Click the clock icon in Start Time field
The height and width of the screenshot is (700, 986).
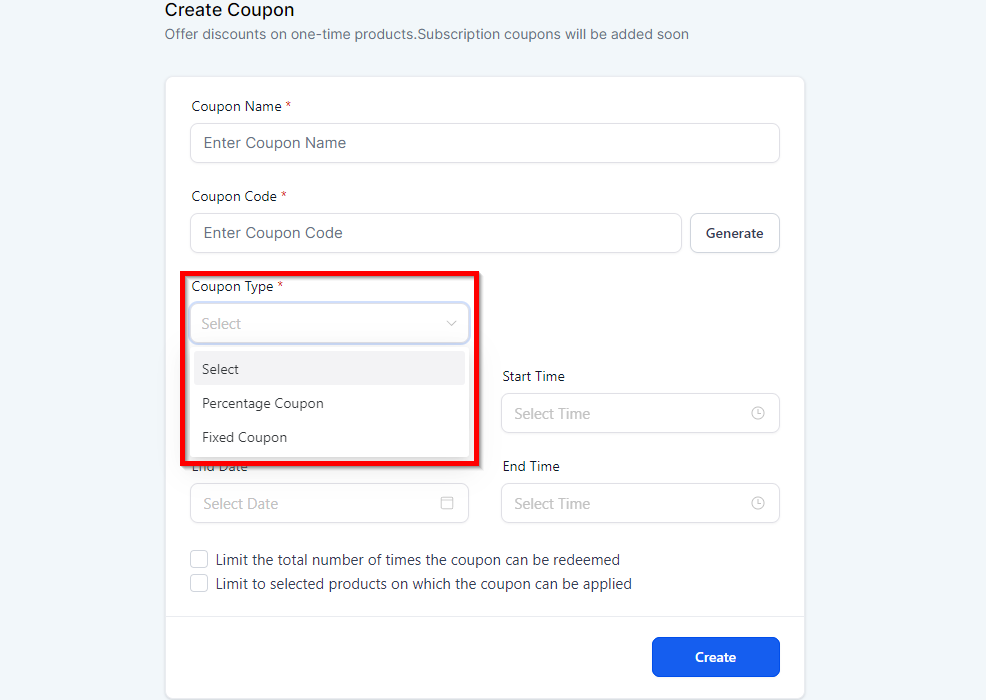[758, 413]
